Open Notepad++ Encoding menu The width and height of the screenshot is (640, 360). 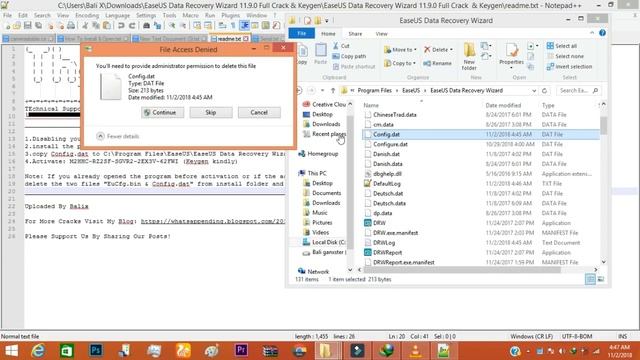87,16
